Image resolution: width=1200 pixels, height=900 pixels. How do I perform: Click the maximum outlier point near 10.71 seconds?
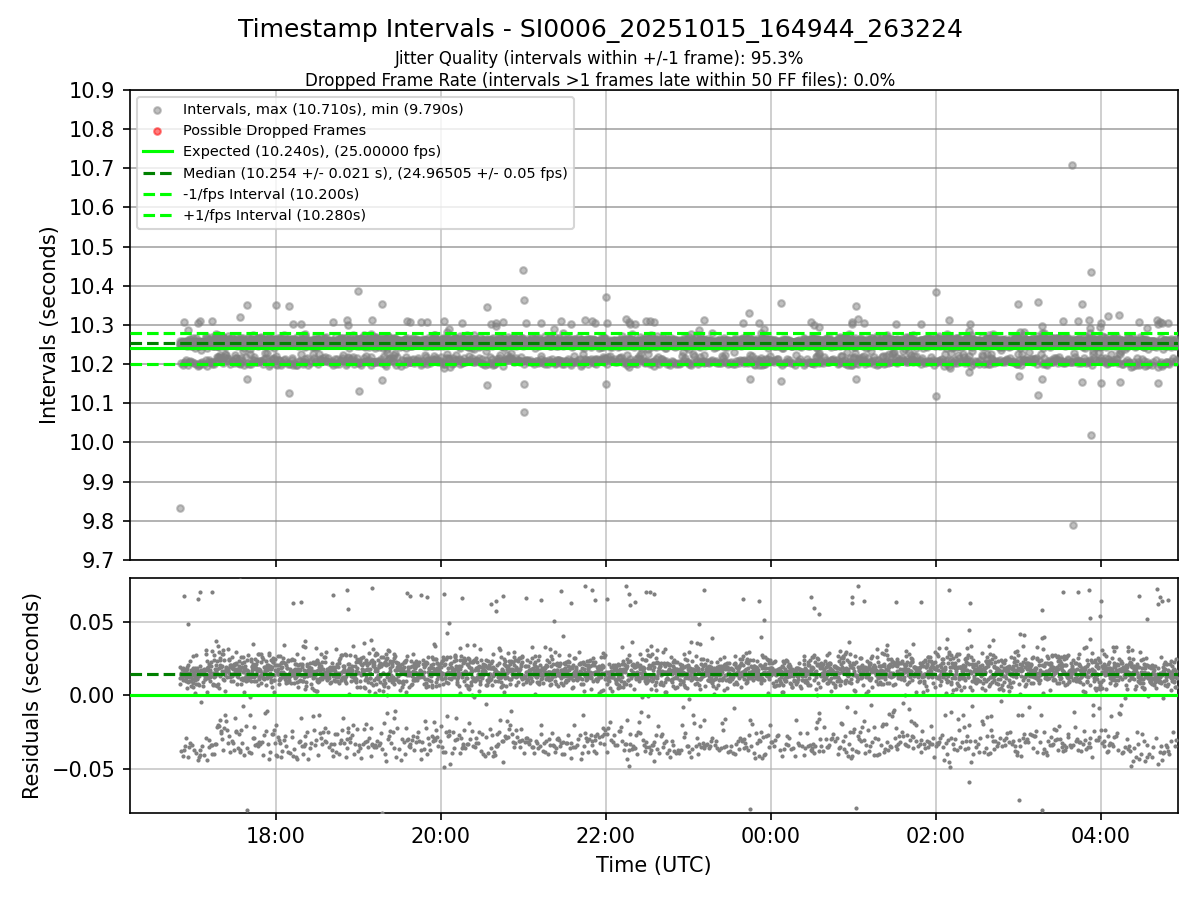tap(1072, 165)
